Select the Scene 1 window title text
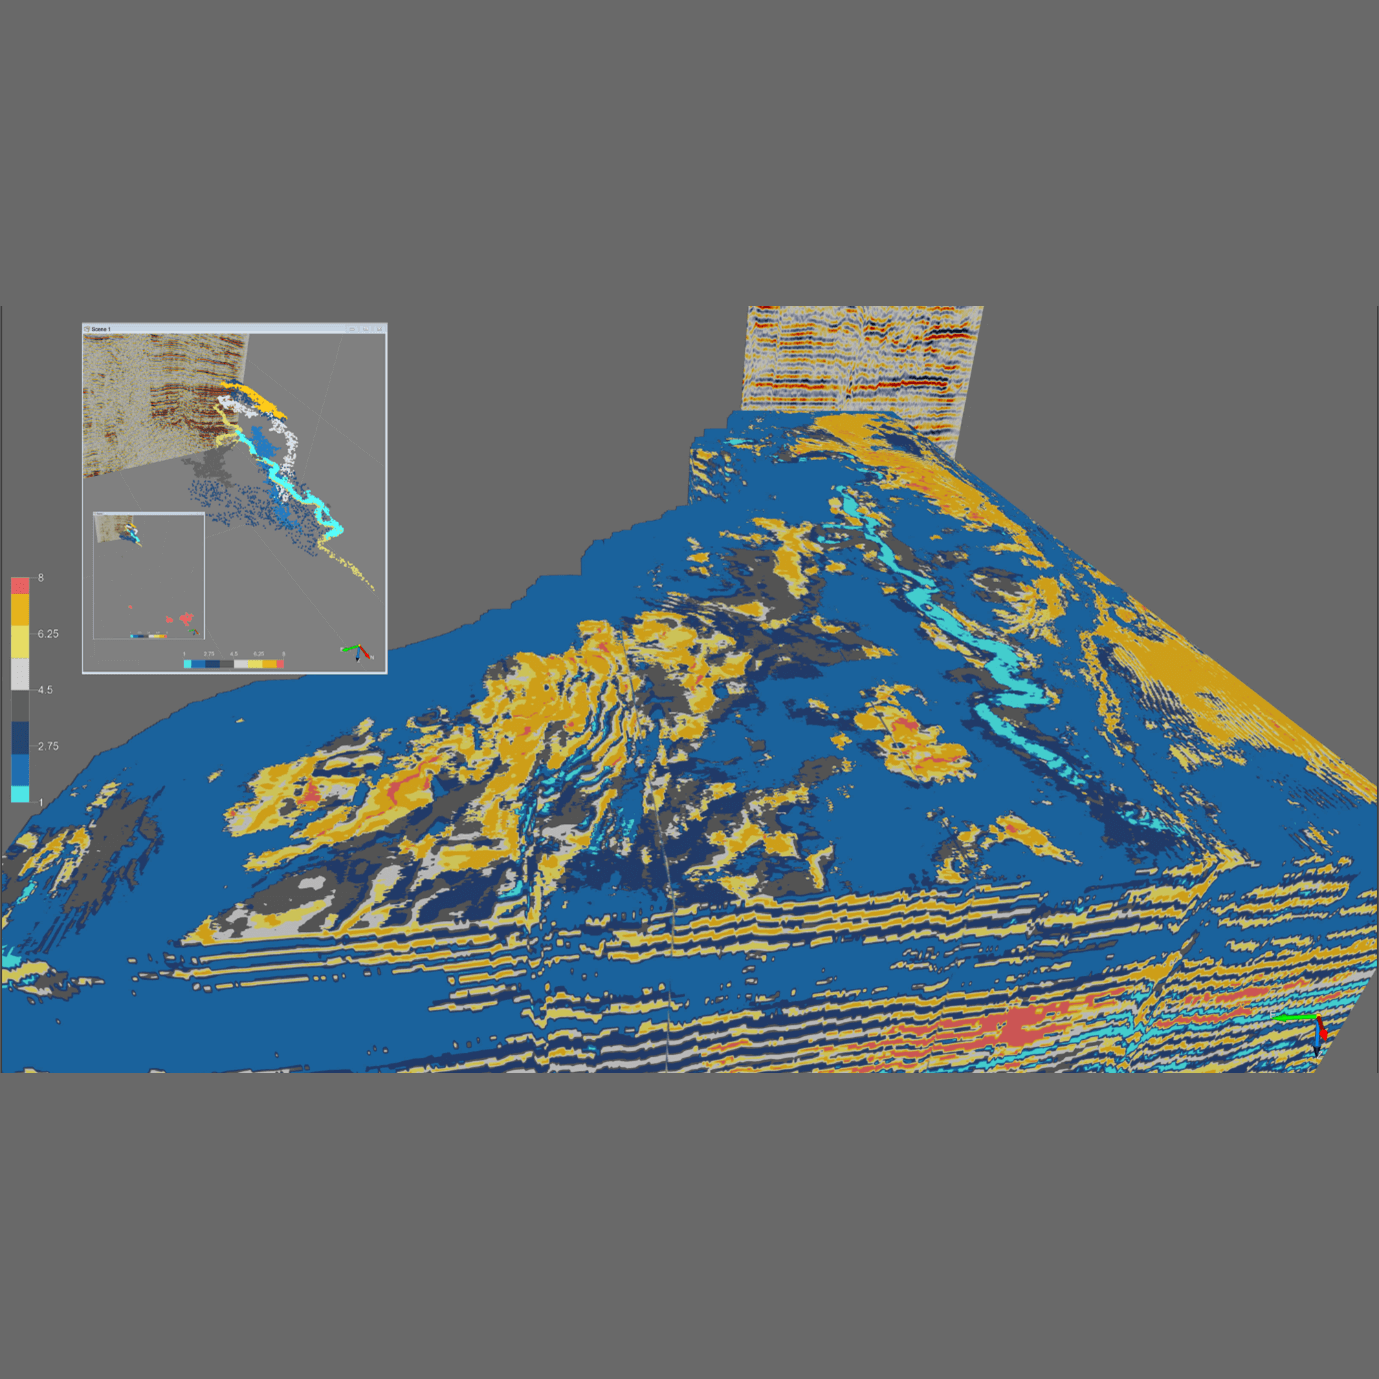 (101, 329)
